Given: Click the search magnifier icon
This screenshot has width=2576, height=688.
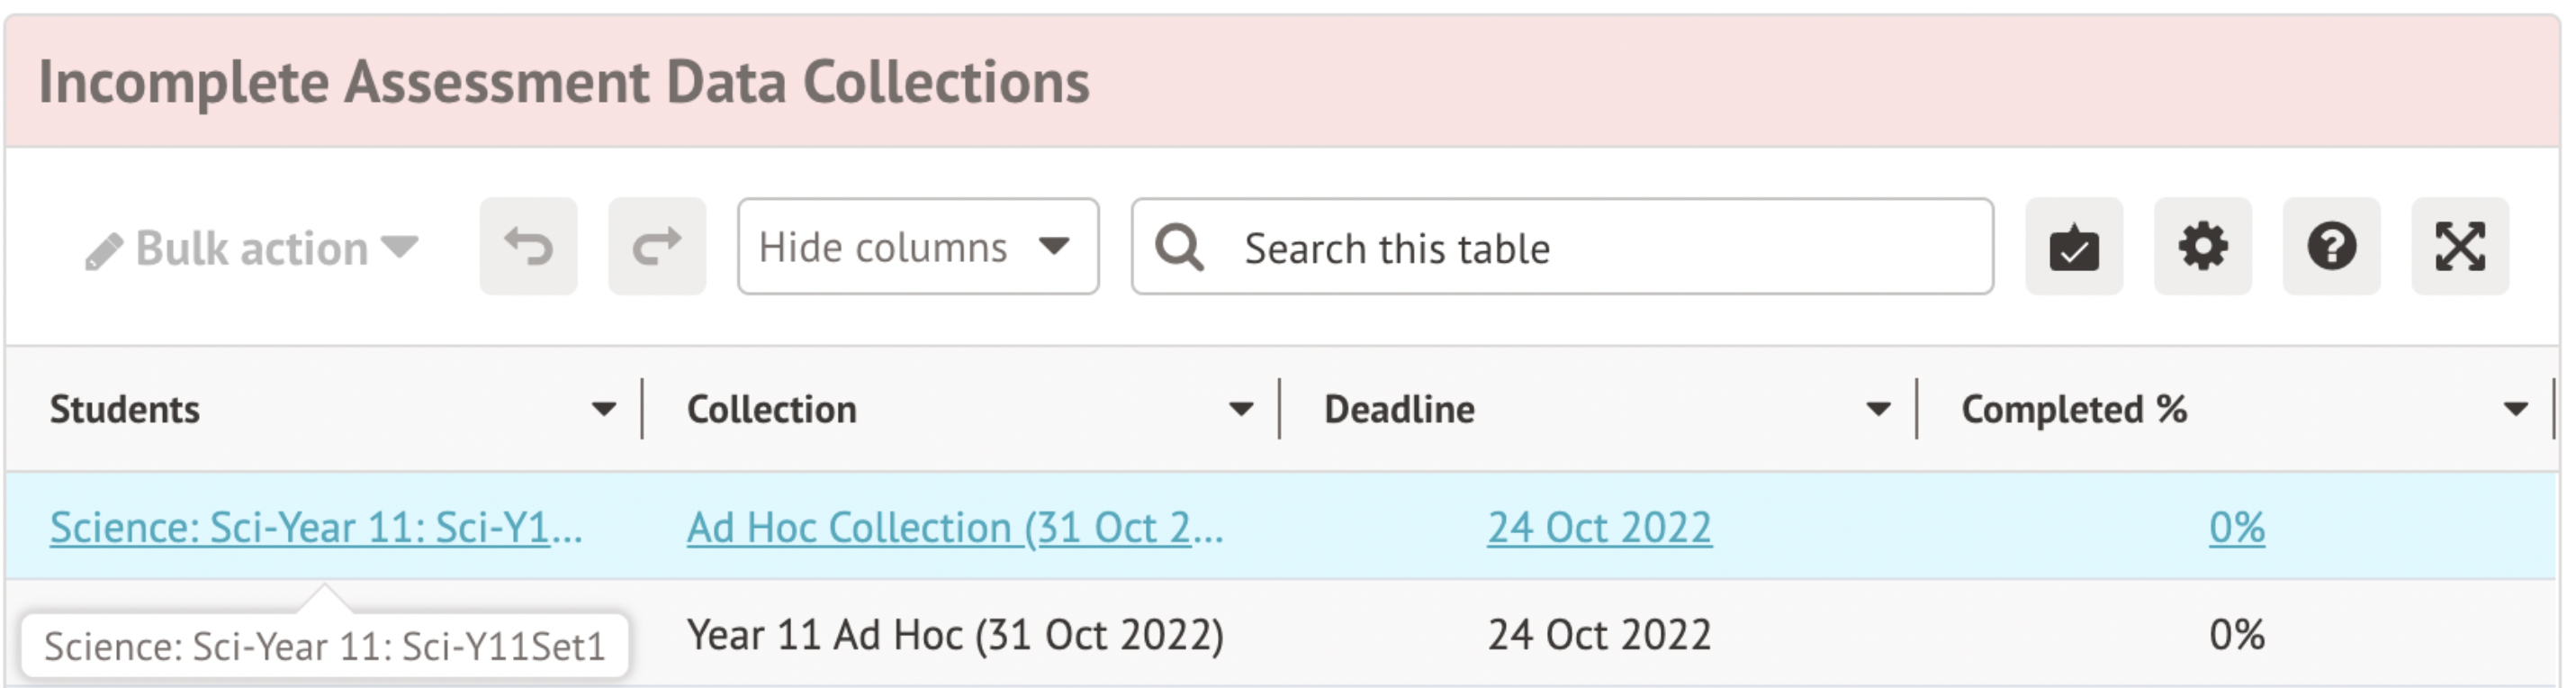Looking at the screenshot, I should click(x=1180, y=247).
